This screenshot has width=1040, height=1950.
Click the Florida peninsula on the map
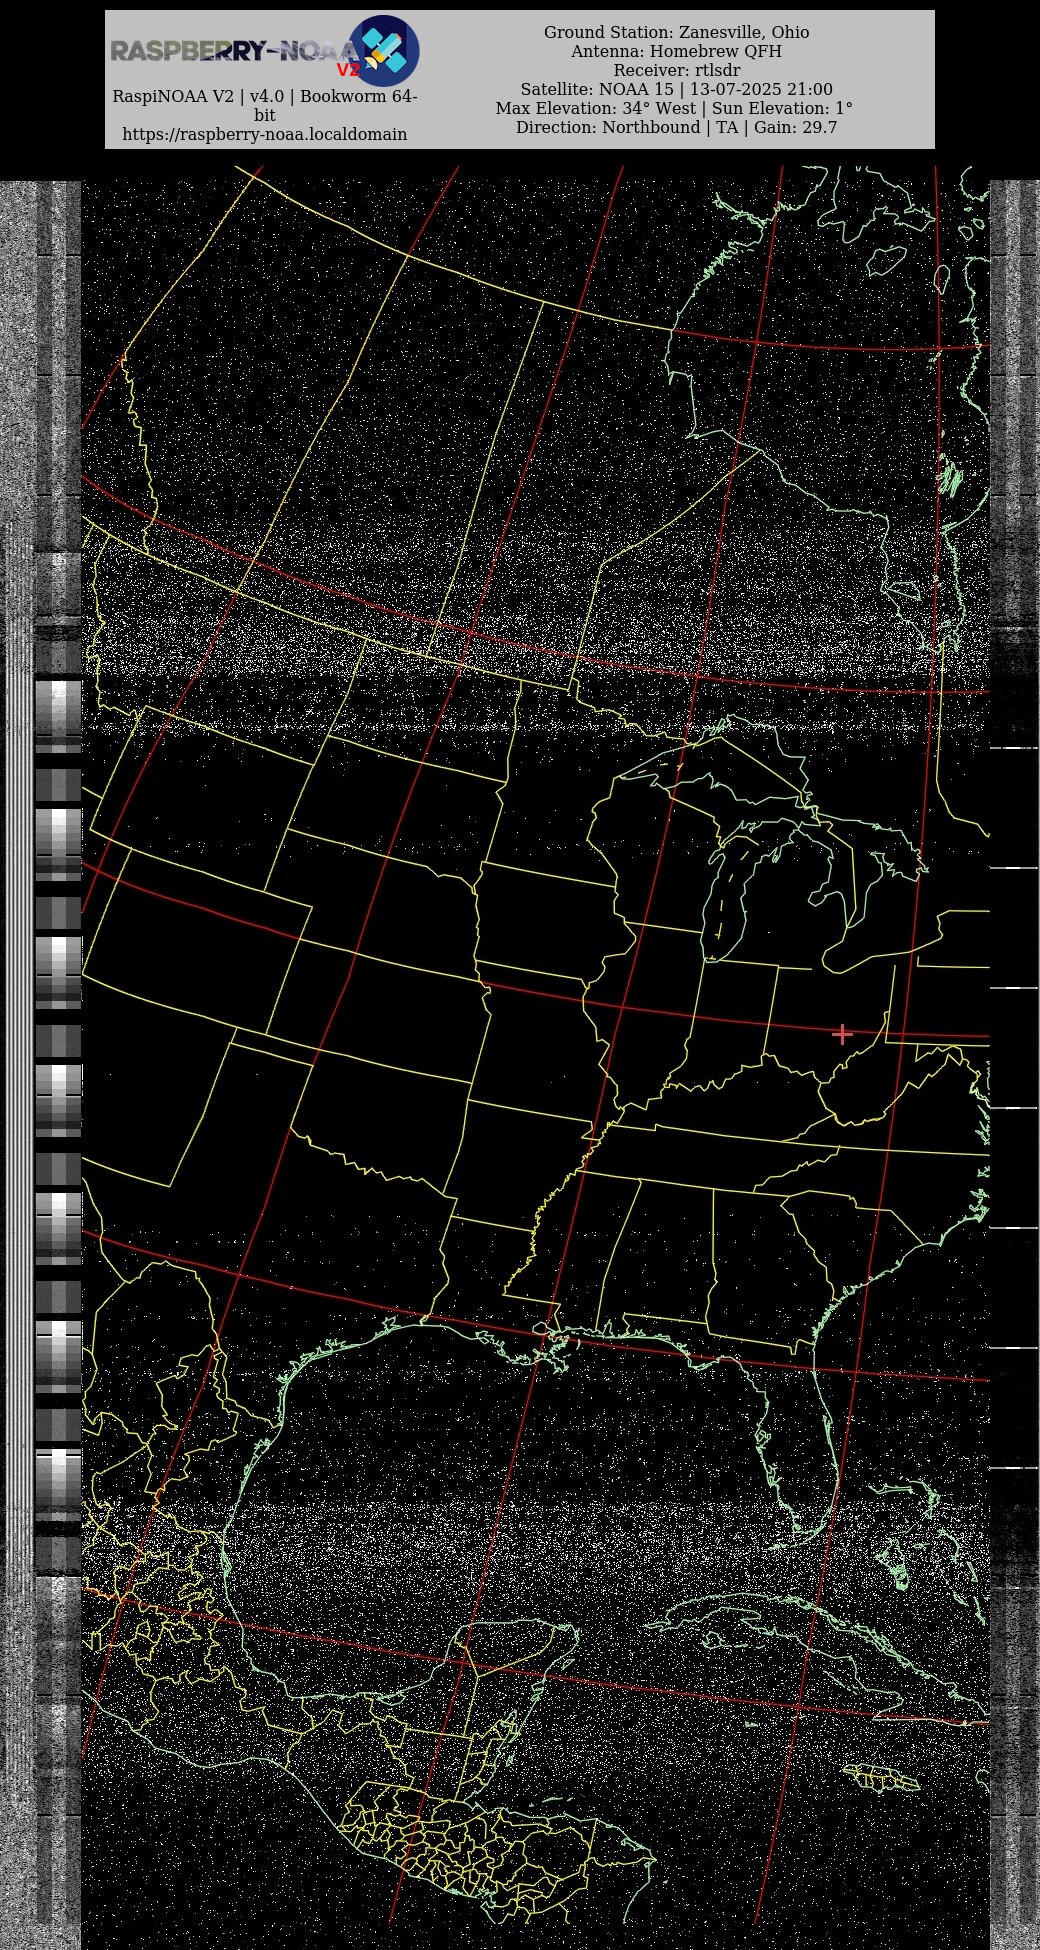coord(800,1440)
